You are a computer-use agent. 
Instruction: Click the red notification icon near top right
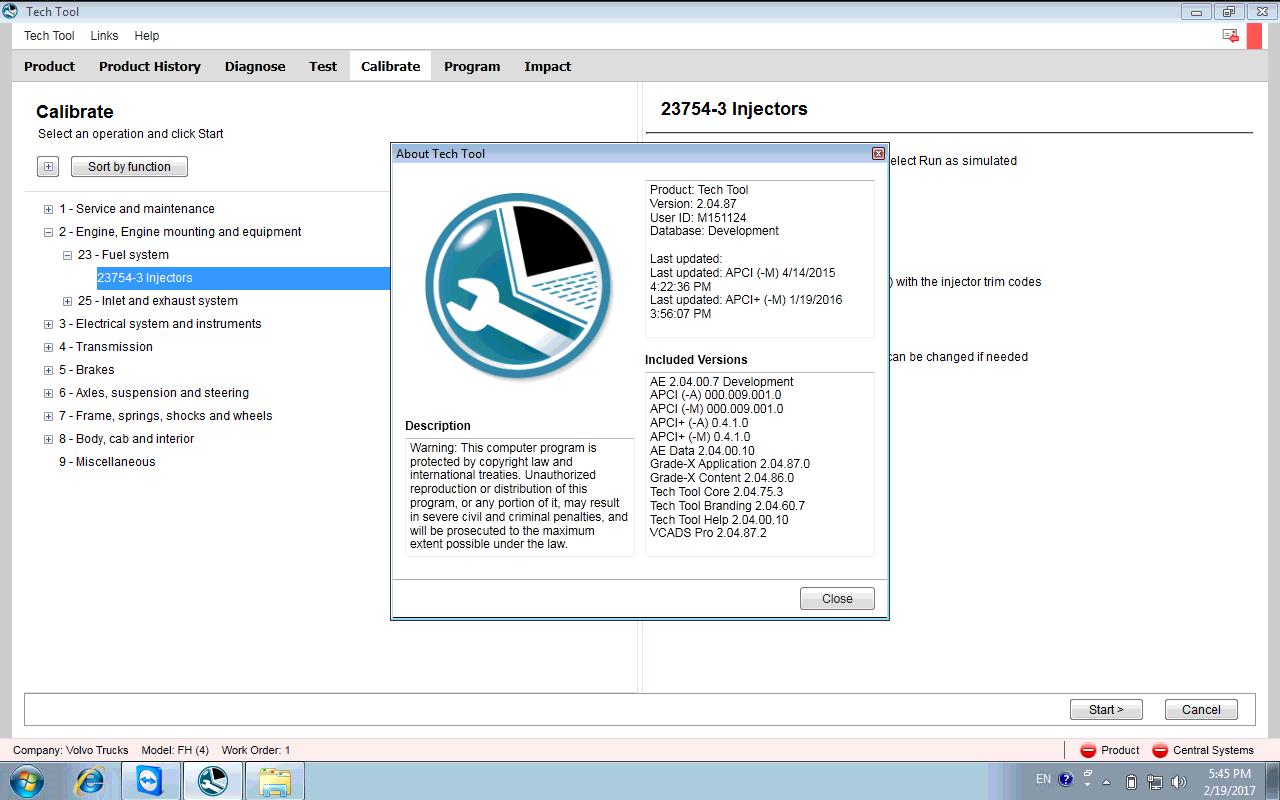pyautogui.click(x=1231, y=35)
